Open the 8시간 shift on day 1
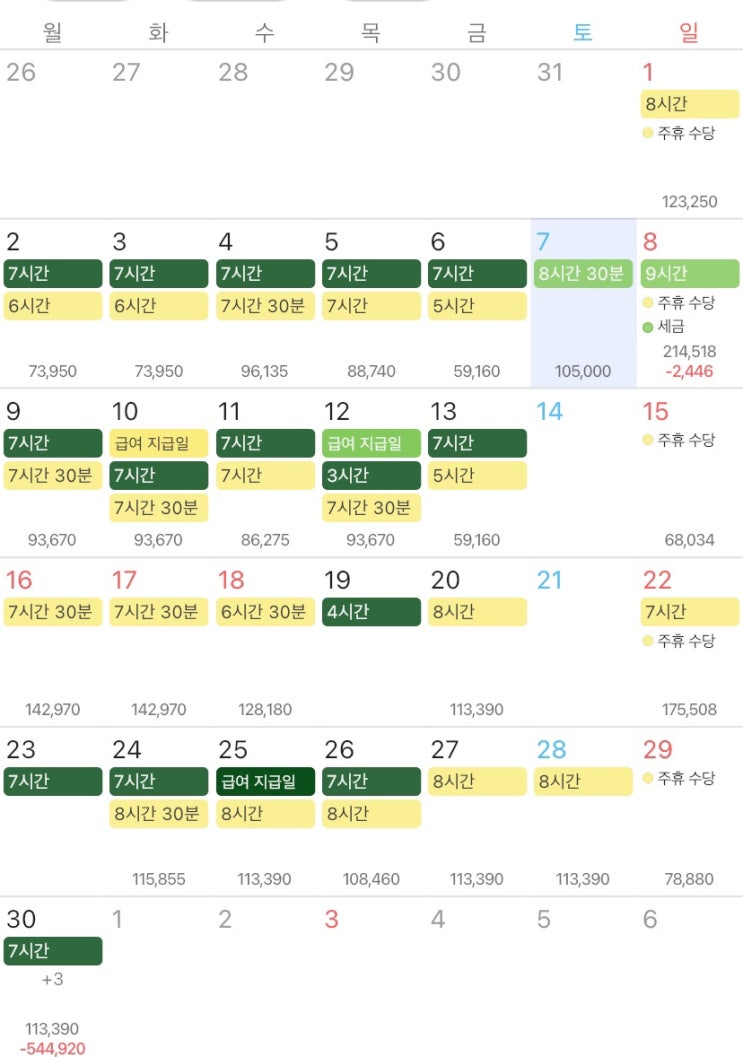 tap(689, 104)
